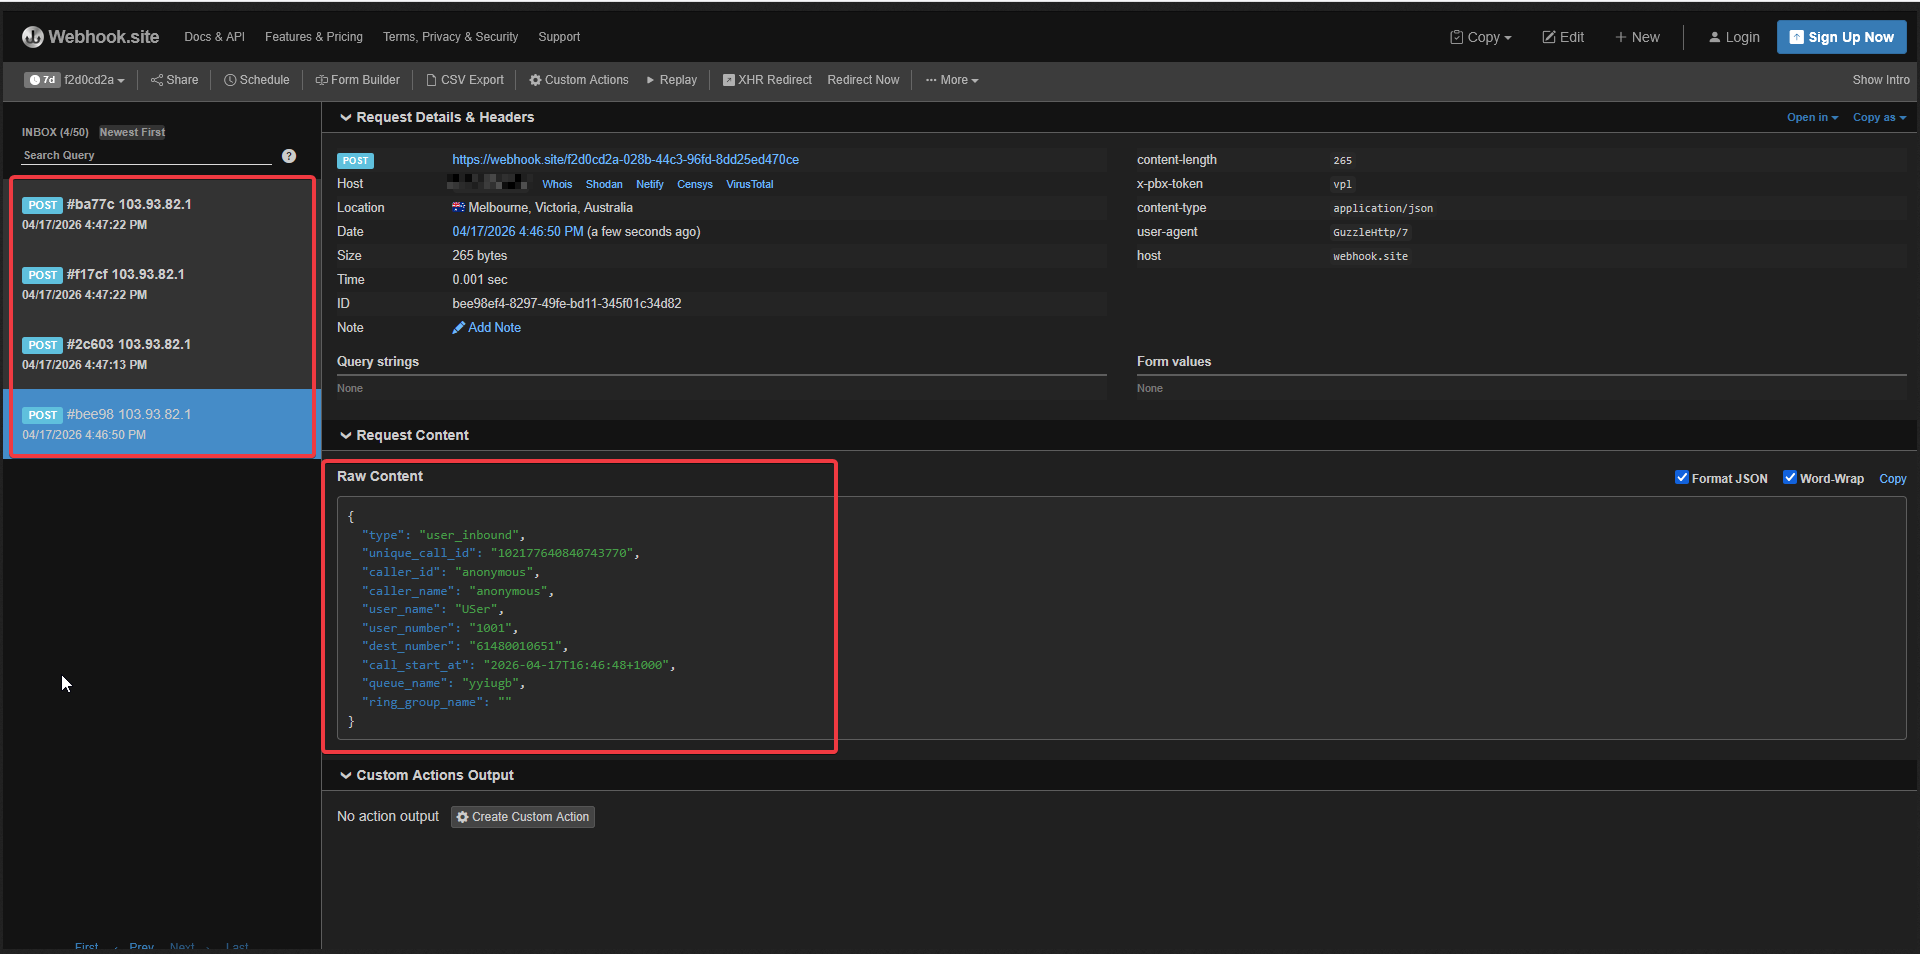Click Redirect Now
Viewport: 1920px width, 954px height.
tap(863, 80)
